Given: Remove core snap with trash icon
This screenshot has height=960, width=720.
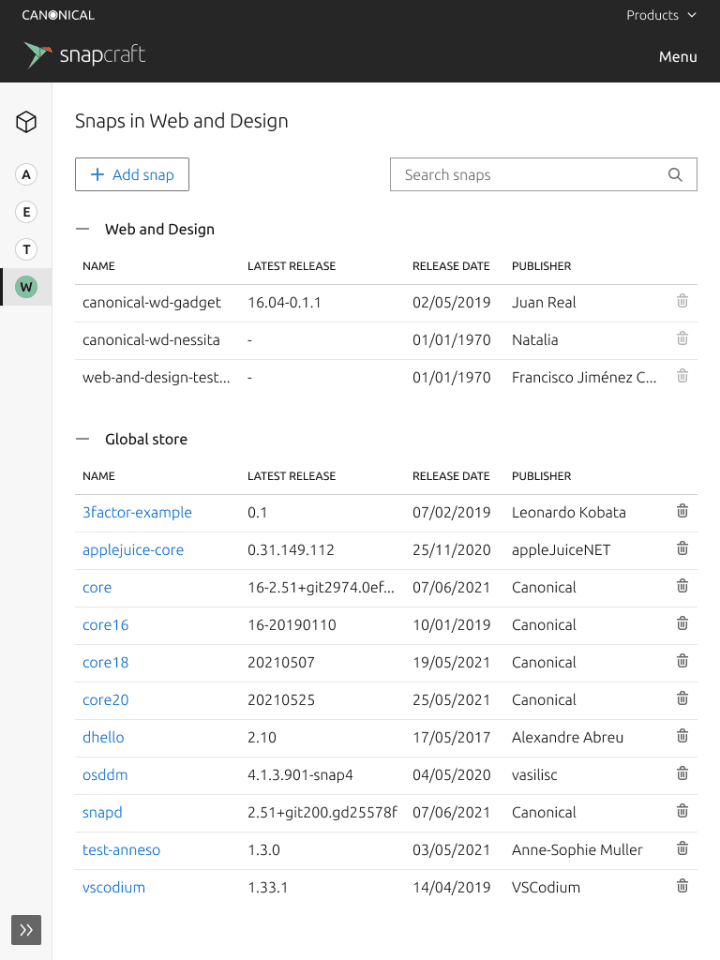Looking at the screenshot, I should click(682, 587).
